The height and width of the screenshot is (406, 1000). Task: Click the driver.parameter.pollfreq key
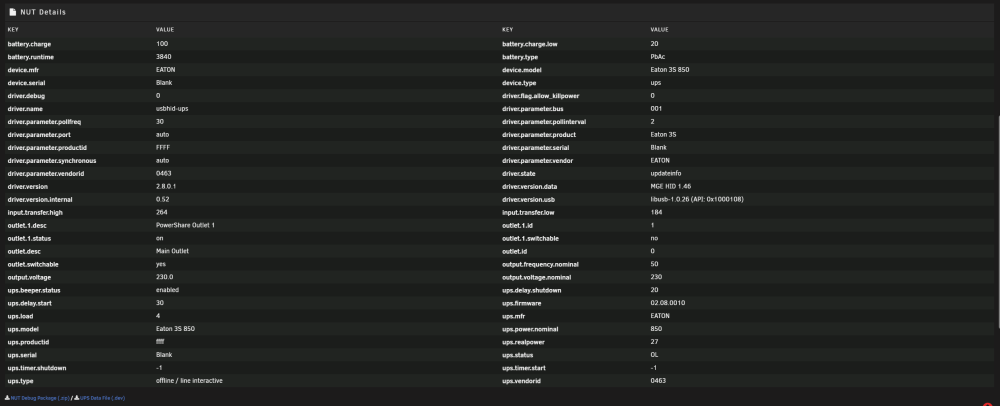[44, 122]
